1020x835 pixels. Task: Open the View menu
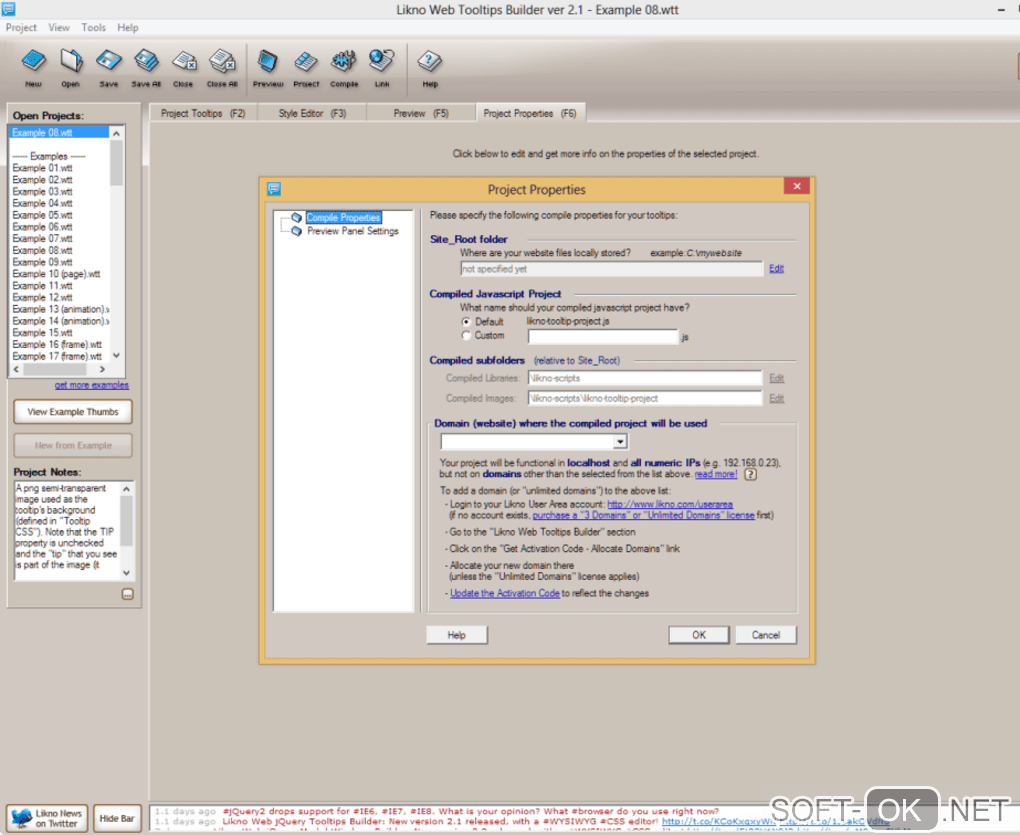pyautogui.click(x=59, y=27)
